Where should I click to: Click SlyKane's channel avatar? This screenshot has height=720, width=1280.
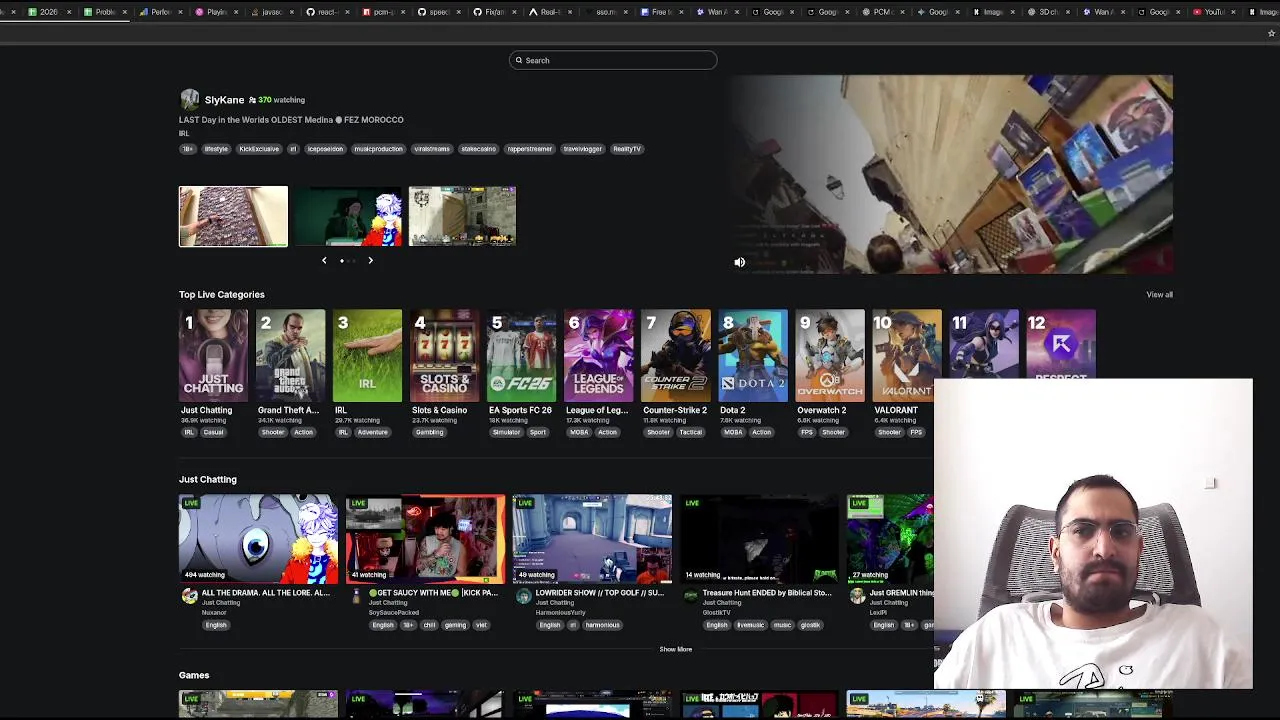(x=189, y=100)
